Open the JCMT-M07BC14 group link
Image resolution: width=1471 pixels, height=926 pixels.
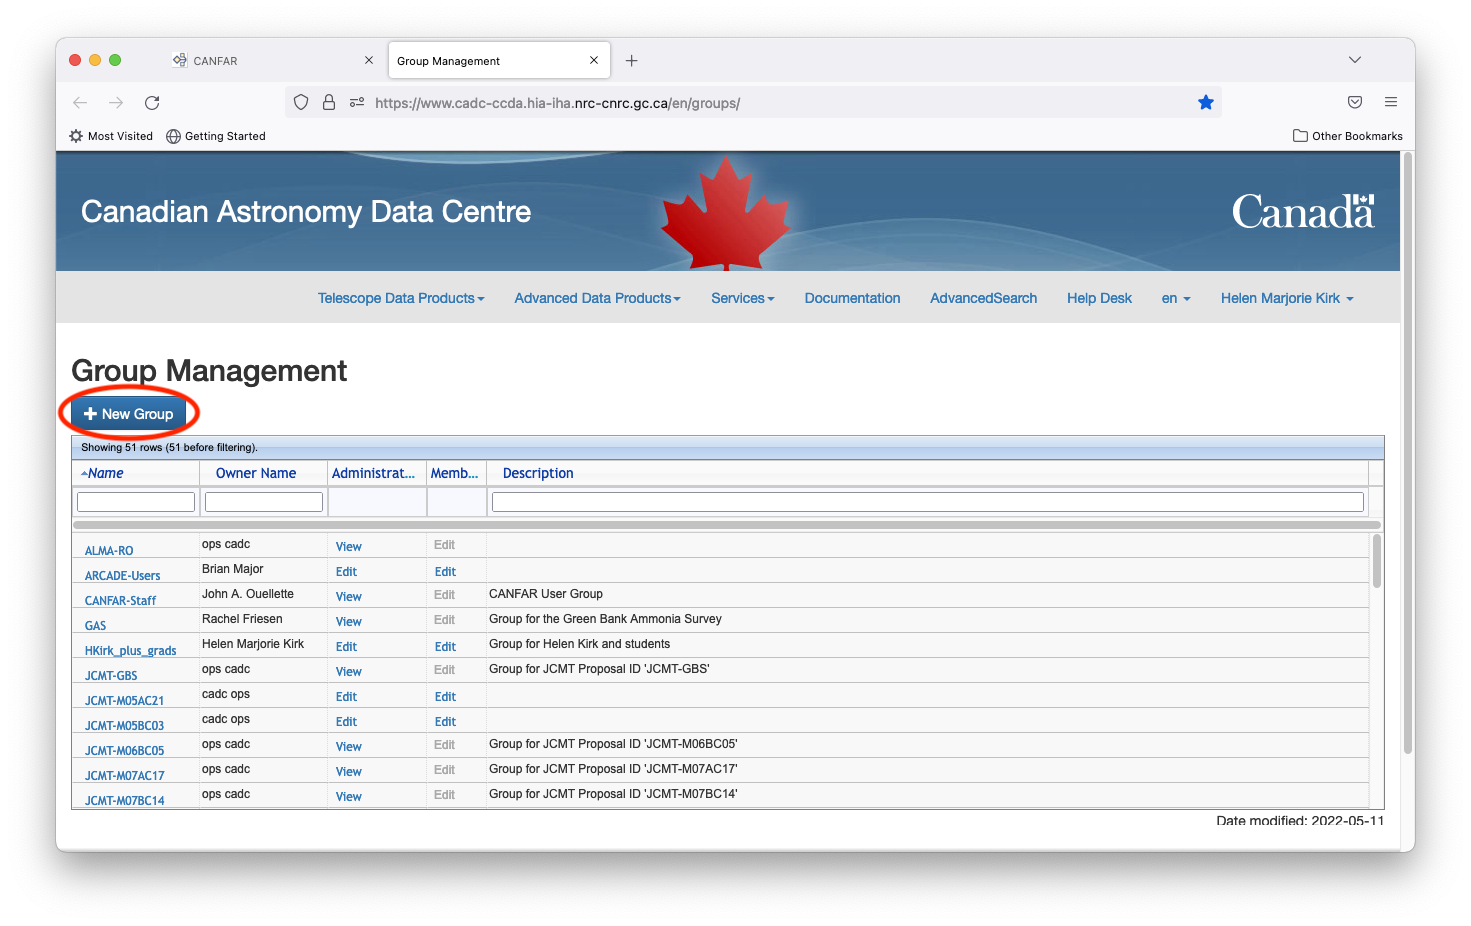point(124,801)
